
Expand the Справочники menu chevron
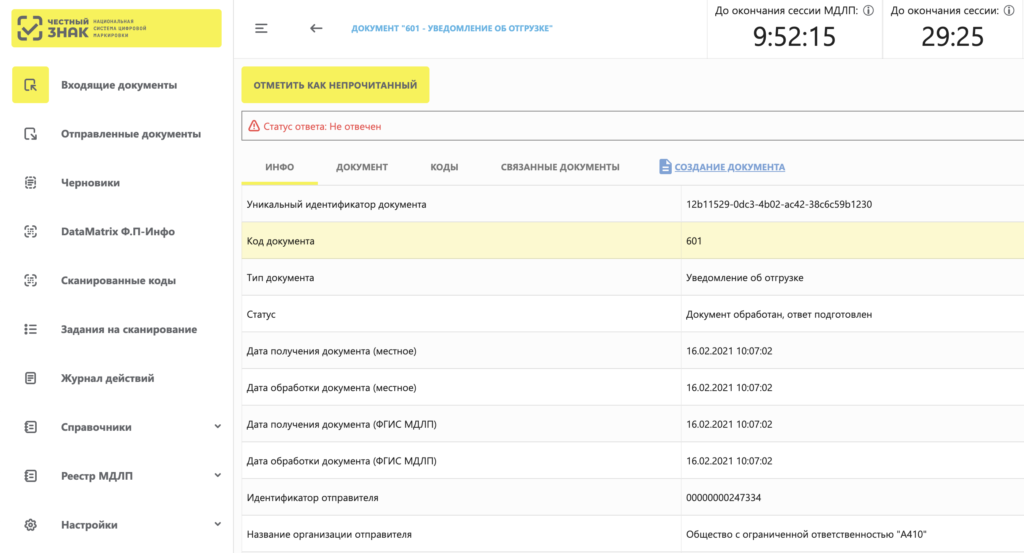coord(218,427)
